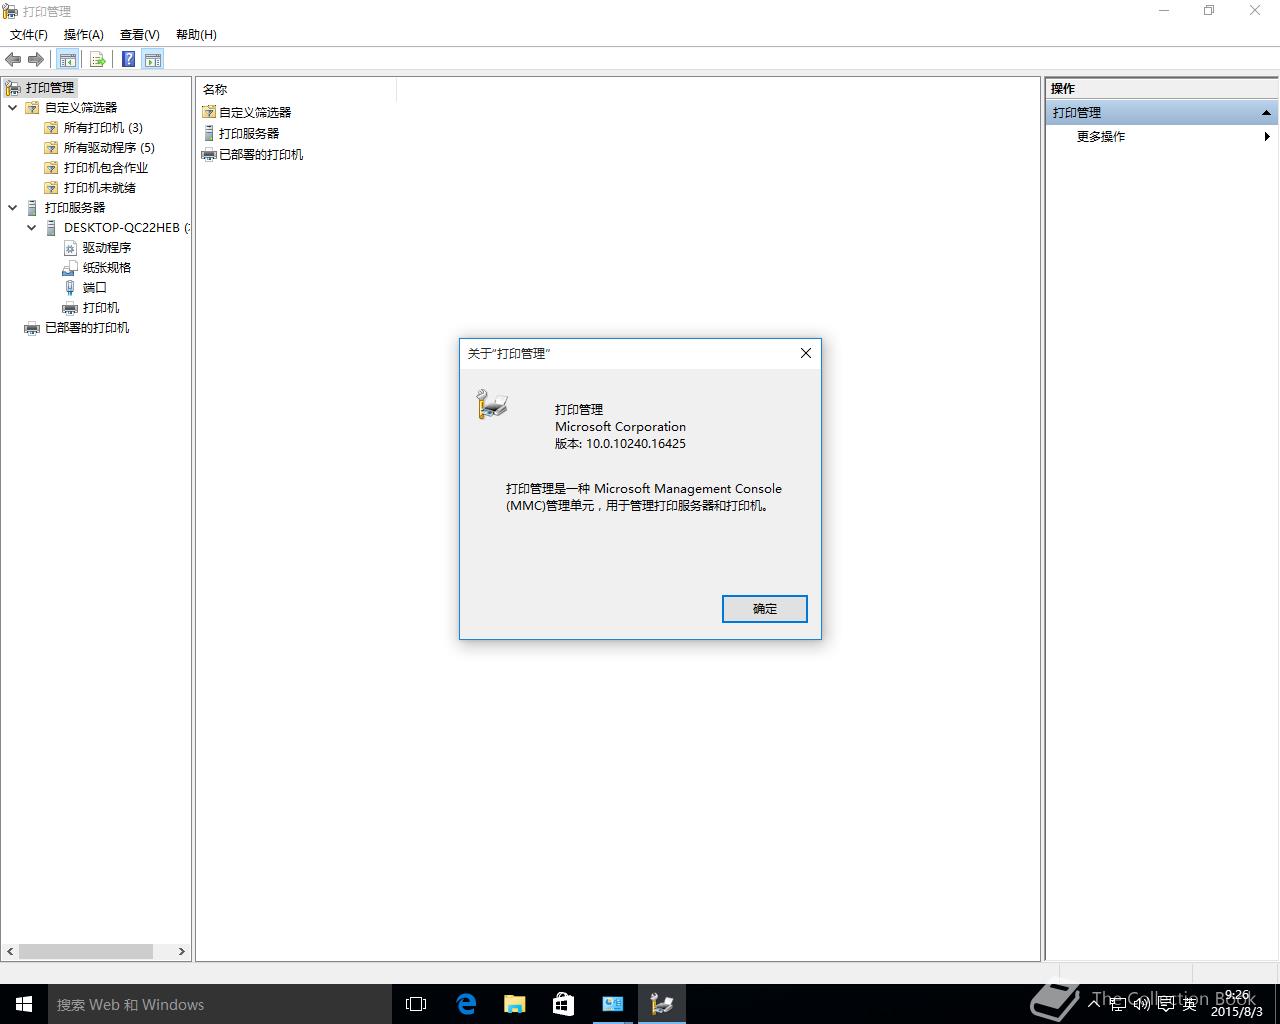Select the 所有驱动程序 (5) filter icon
Viewport: 1280px width, 1024px height.
click(51, 147)
